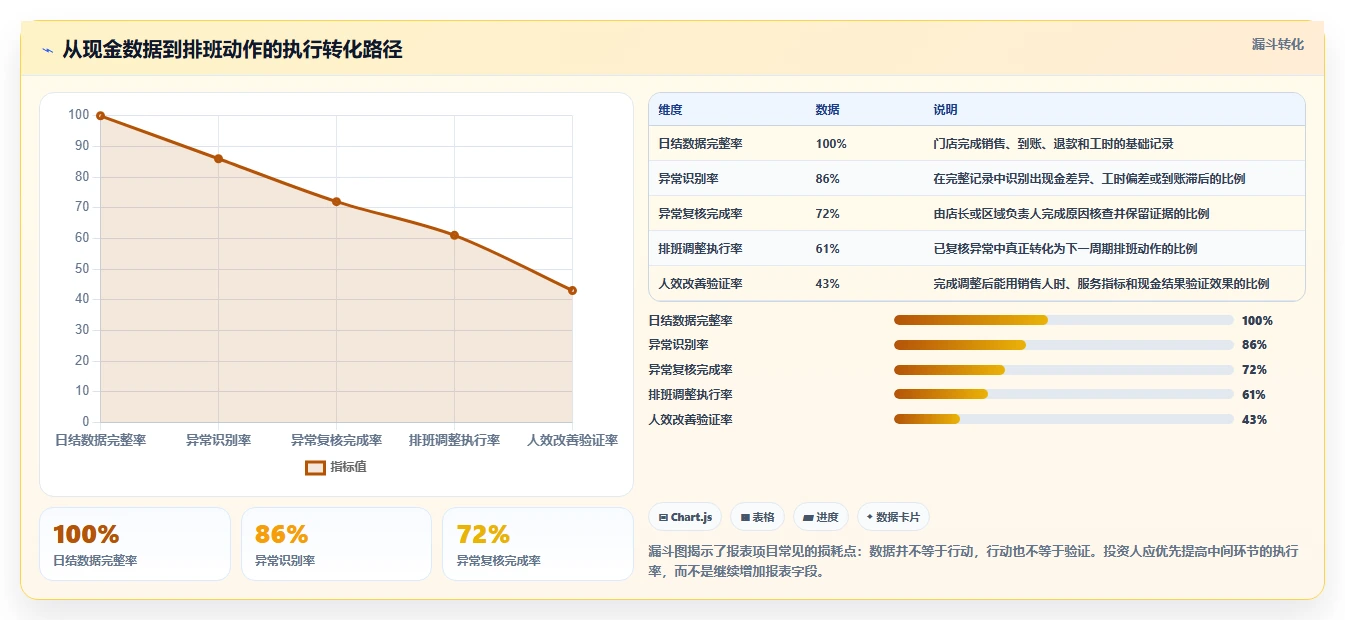Click the 43% progress bar value
Screen dimensions: 1345x620
1253,419
